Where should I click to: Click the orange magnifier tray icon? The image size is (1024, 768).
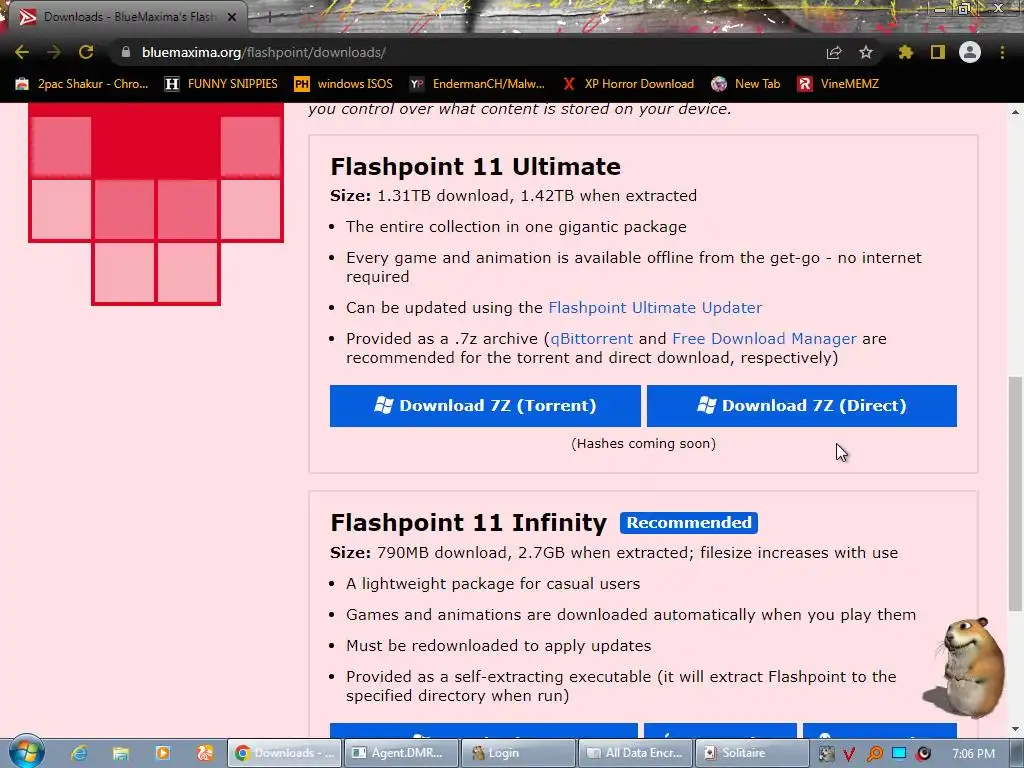point(874,754)
